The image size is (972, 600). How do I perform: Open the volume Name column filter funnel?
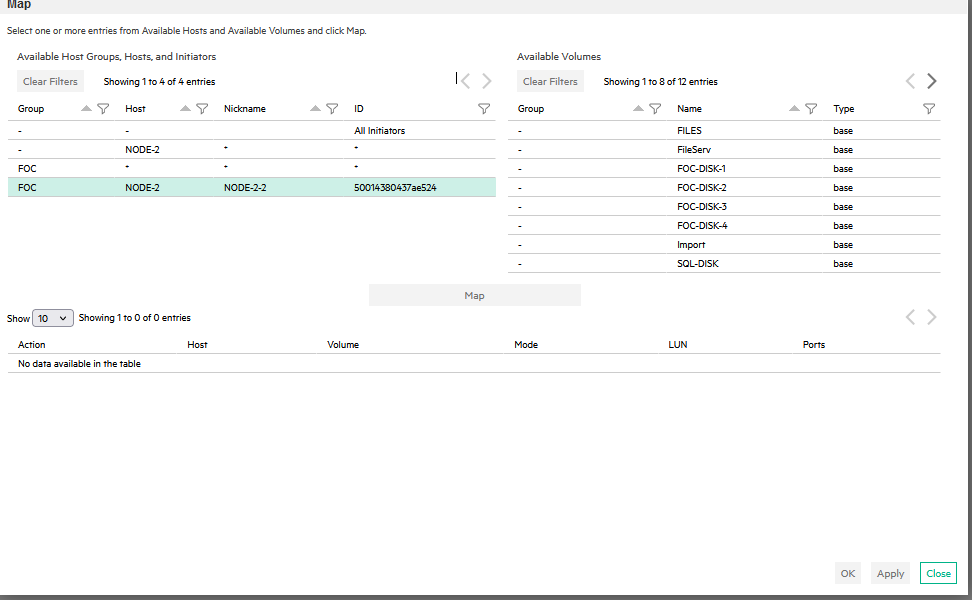(811, 108)
